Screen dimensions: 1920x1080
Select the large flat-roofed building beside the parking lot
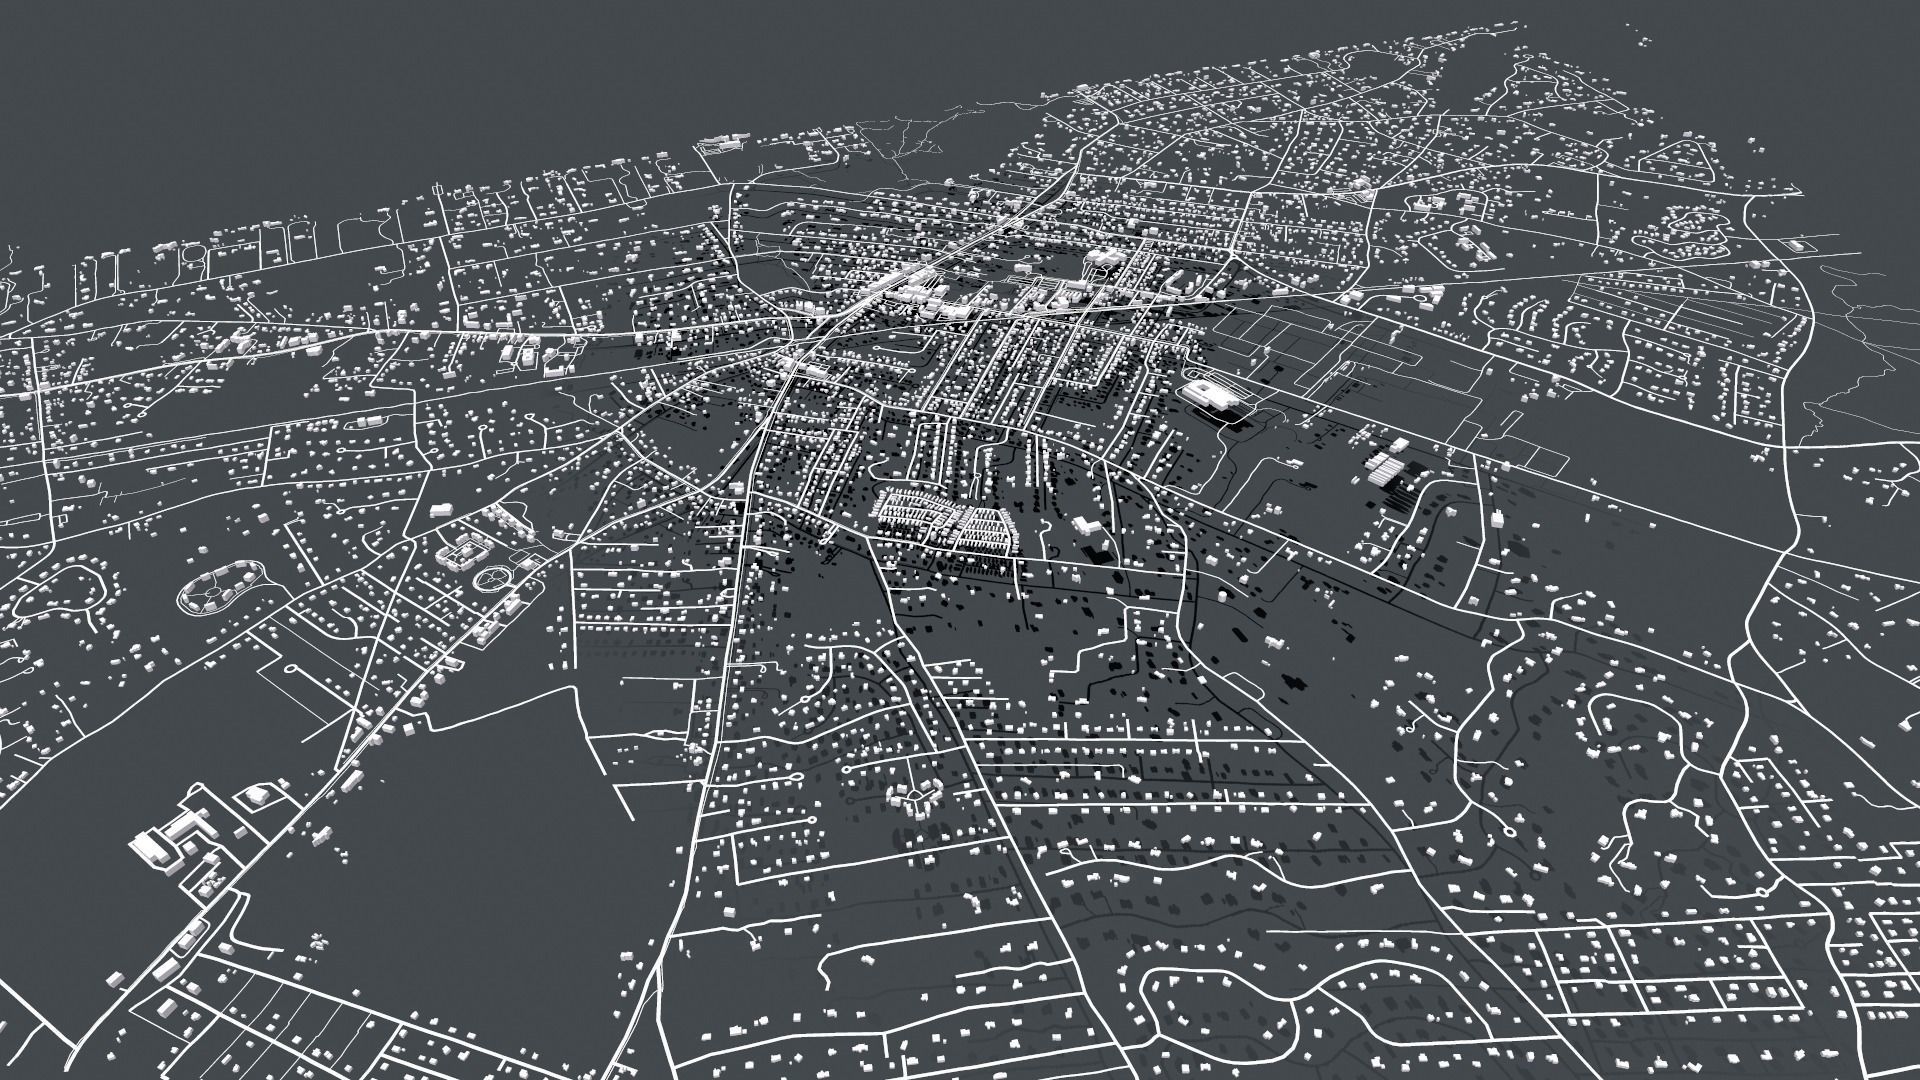[x=1213, y=396]
